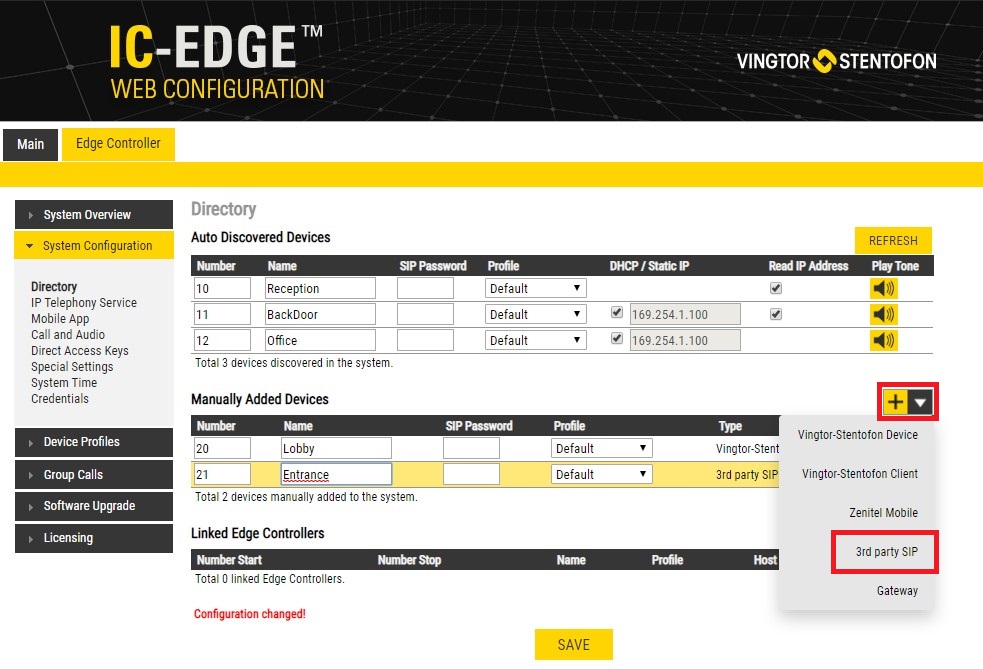Open Credentials link

[60, 398]
